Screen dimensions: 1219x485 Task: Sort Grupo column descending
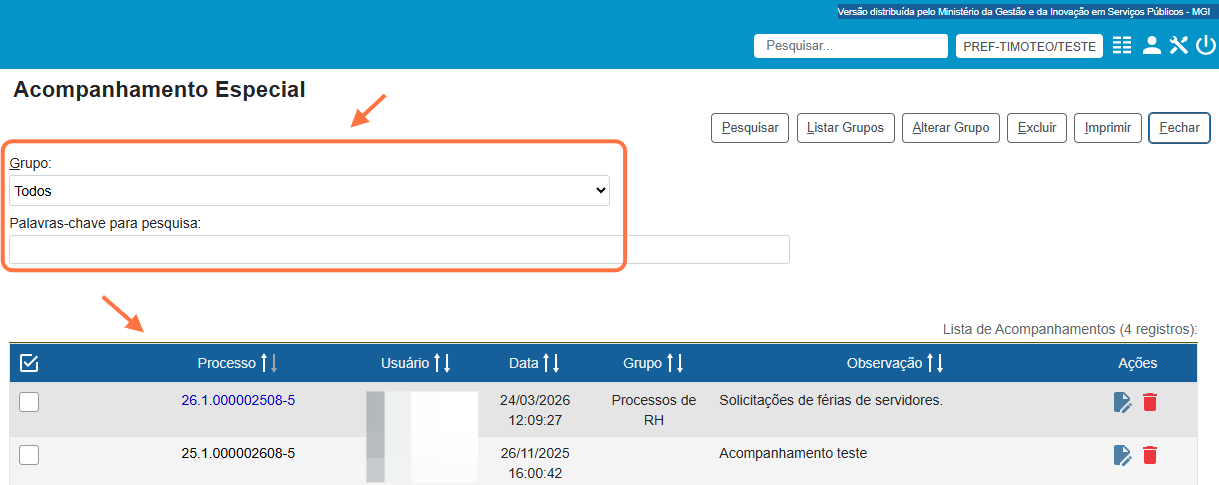tap(680, 363)
